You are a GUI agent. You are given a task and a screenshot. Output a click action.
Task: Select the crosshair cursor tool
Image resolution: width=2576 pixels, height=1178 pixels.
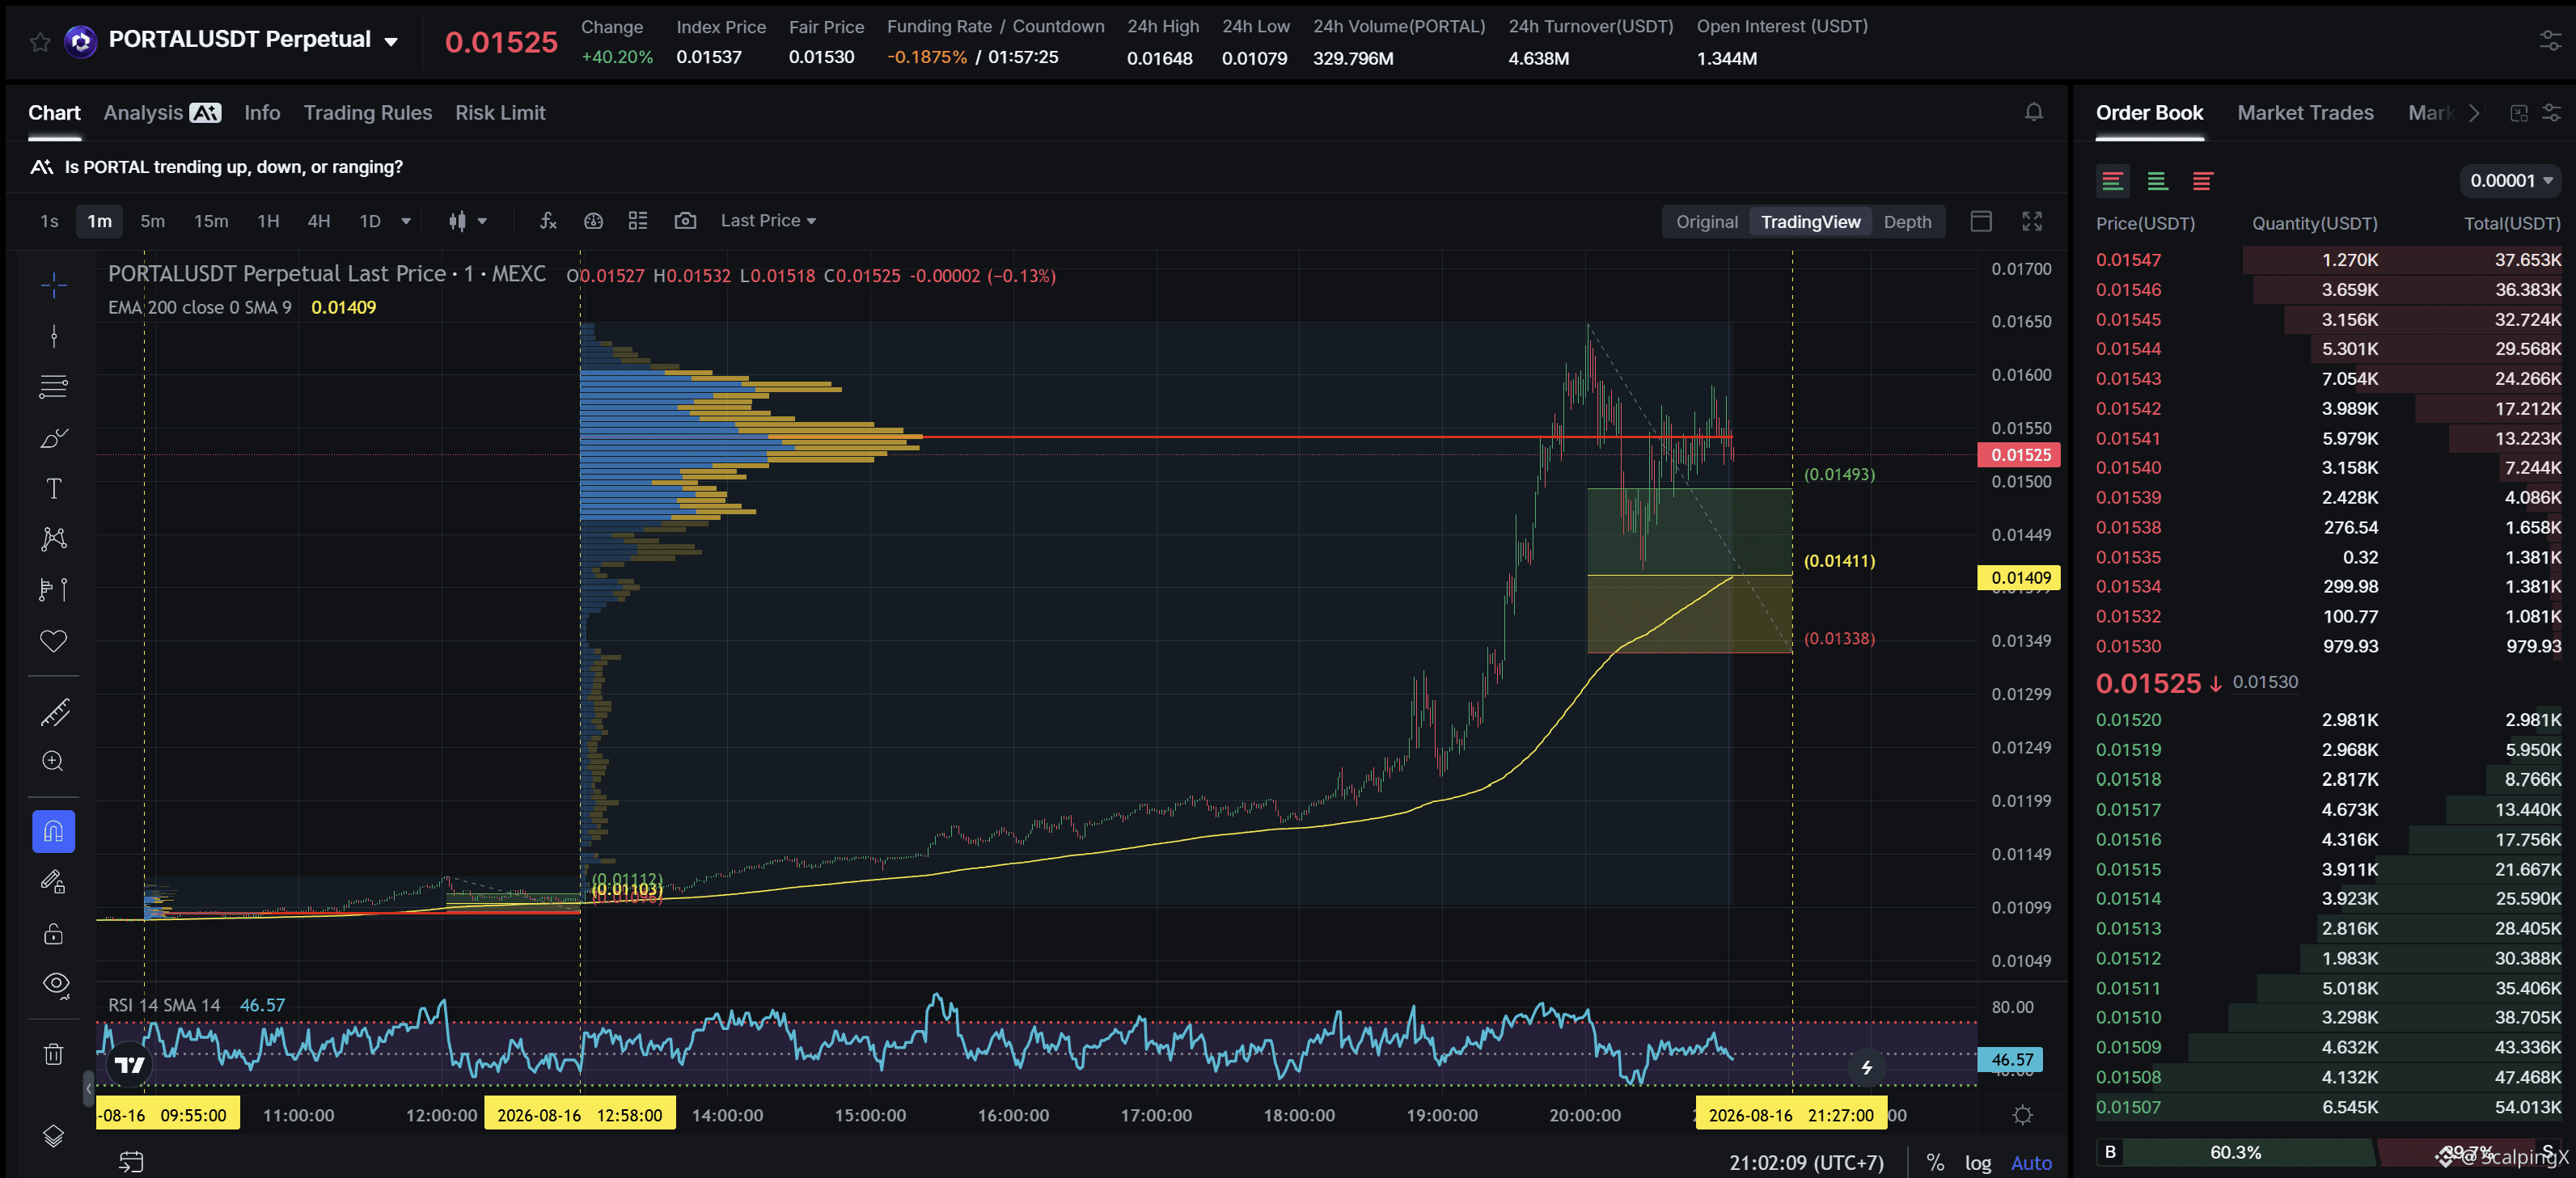(x=54, y=285)
